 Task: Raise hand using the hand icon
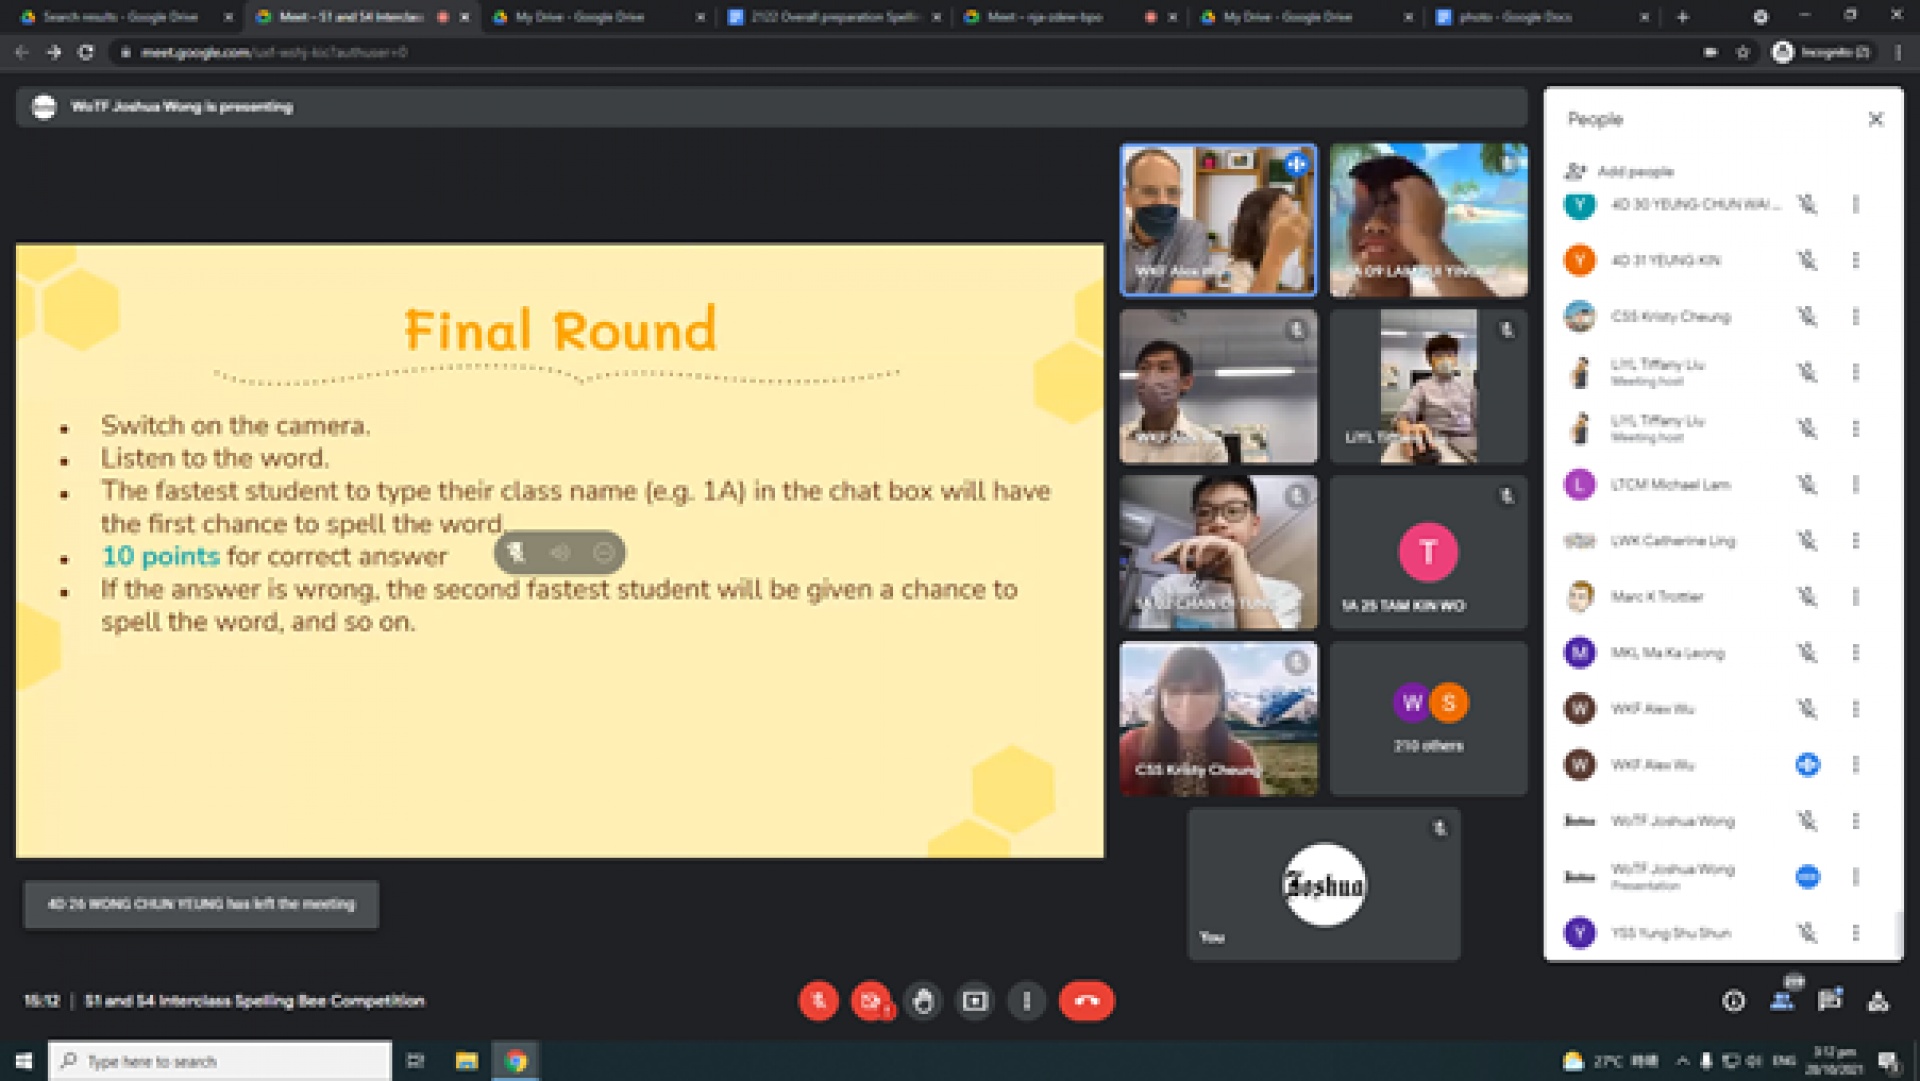[x=923, y=1001]
